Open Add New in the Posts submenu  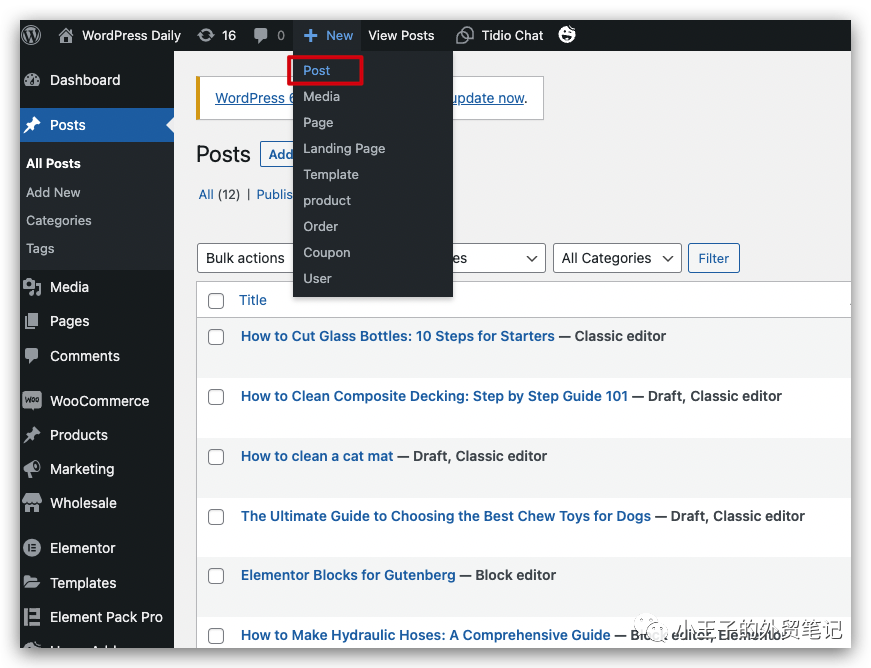coord(53,192)
